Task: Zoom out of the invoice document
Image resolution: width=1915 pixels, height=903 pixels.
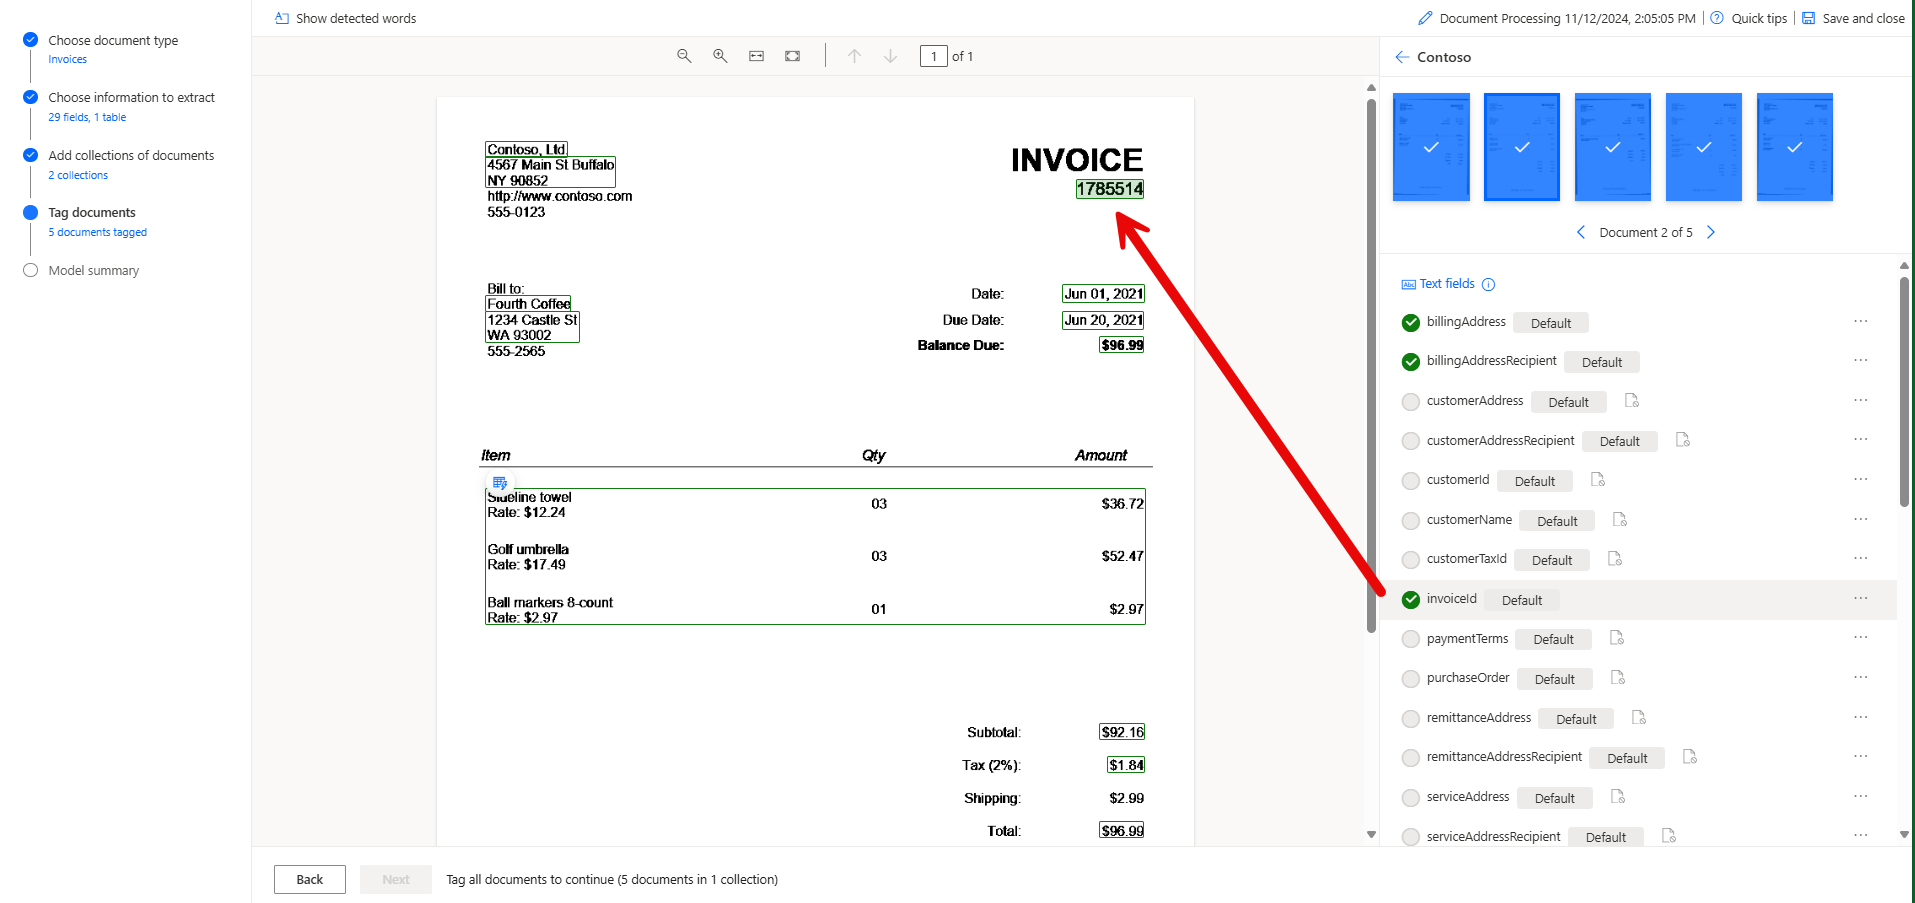Action: (683, 56)
